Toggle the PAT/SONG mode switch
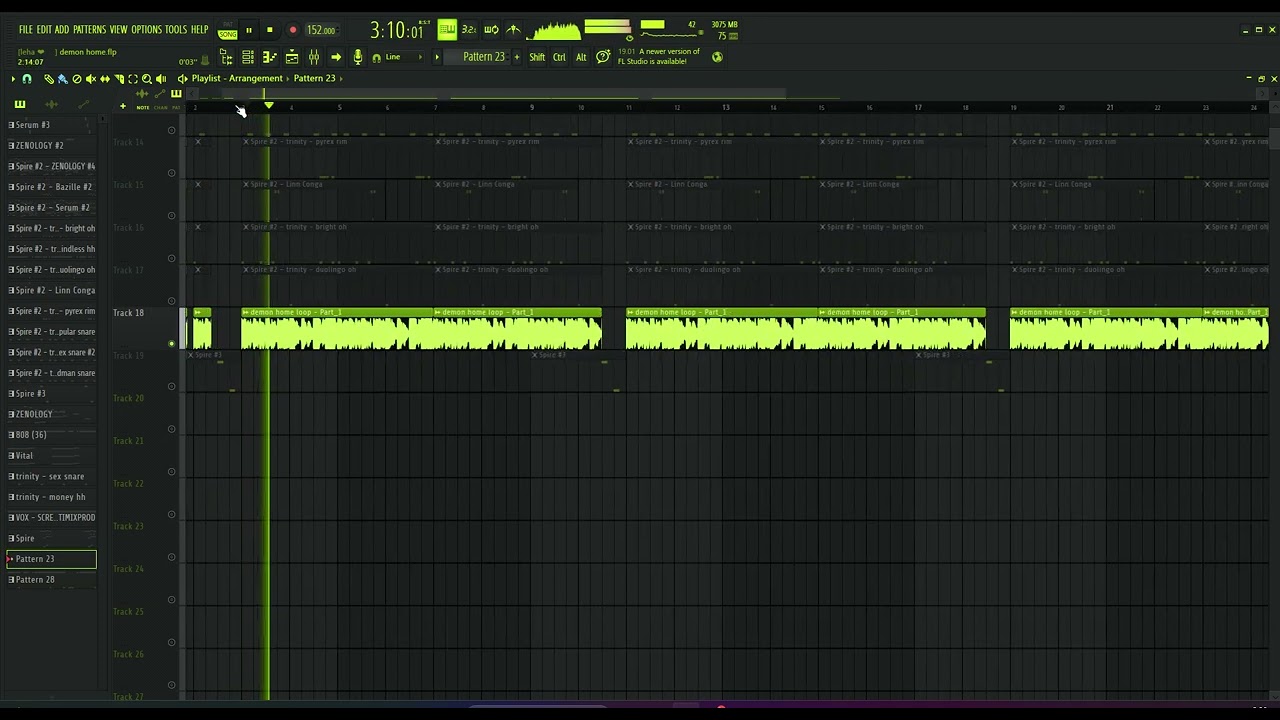The width and height of the screenshot is (1280, 720). 228,30
